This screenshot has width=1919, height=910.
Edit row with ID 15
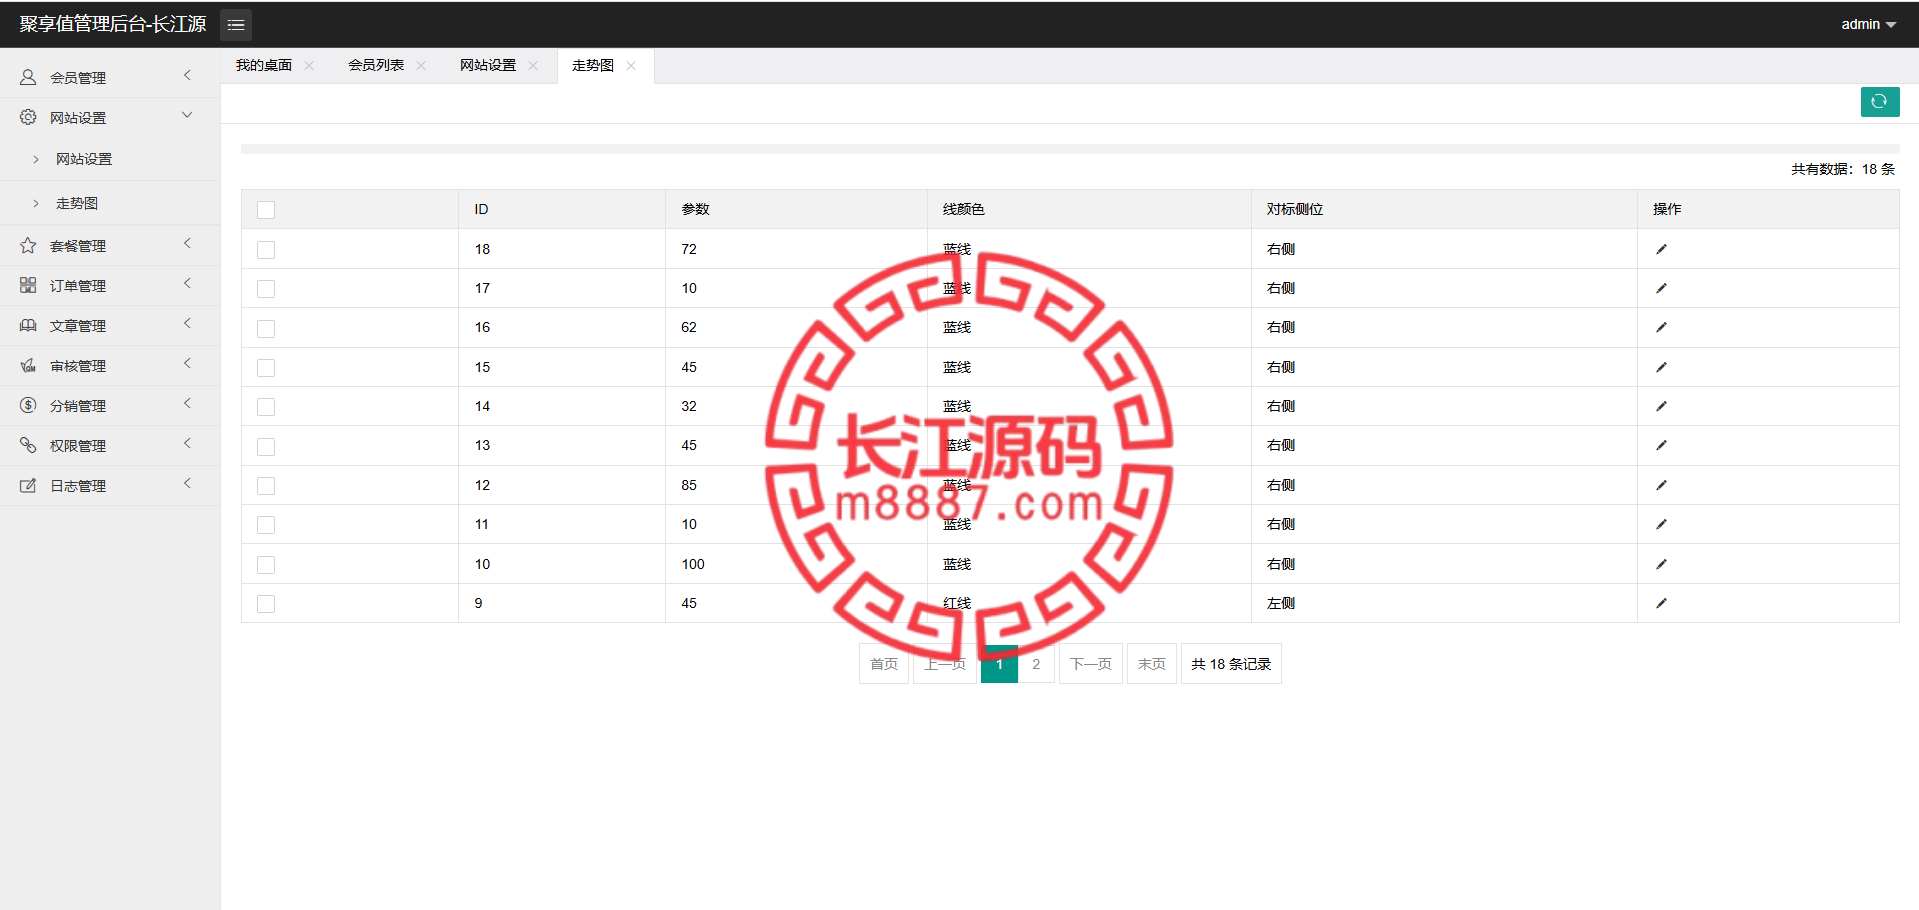coord(1661,367)
